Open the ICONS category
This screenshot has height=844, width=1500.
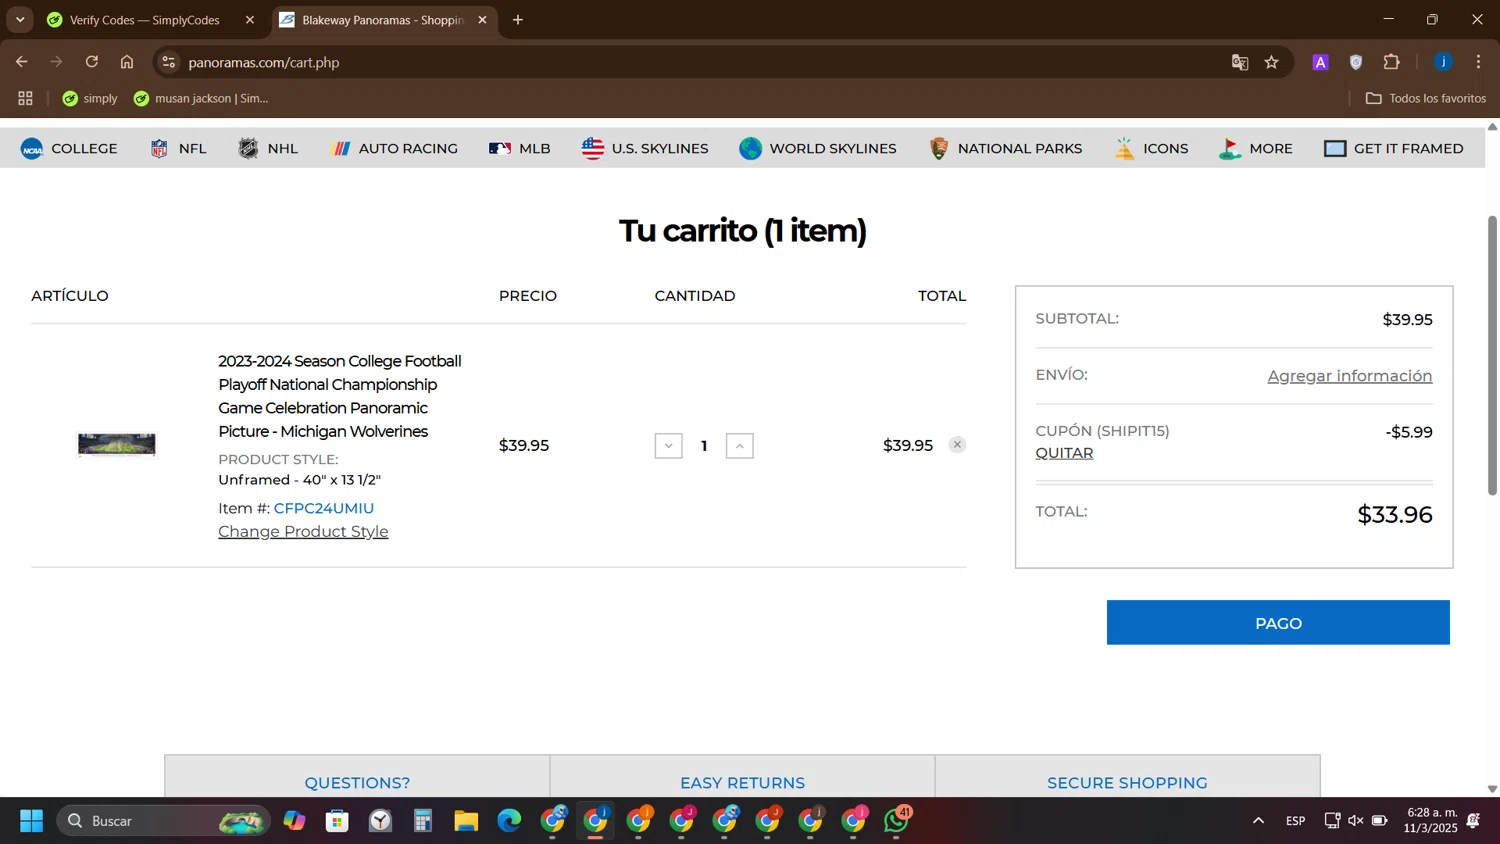coord(1151,149)
